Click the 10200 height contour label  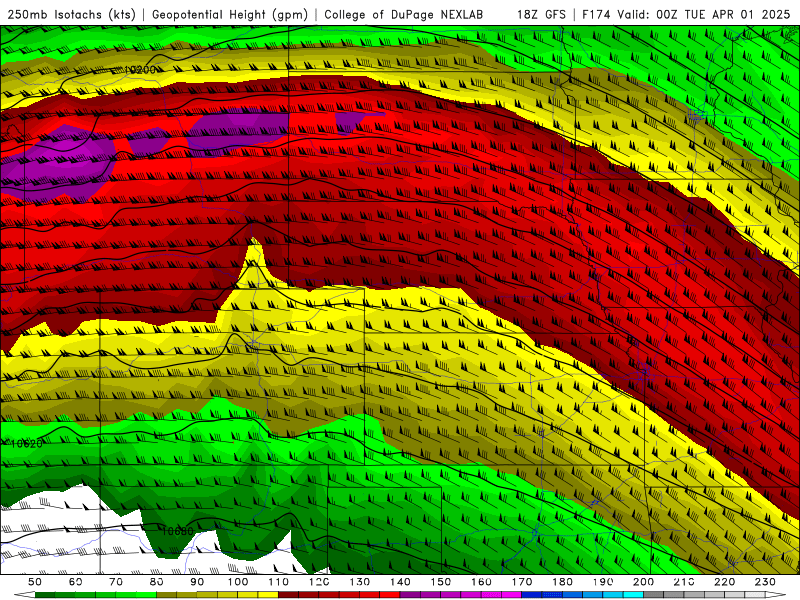140,69
